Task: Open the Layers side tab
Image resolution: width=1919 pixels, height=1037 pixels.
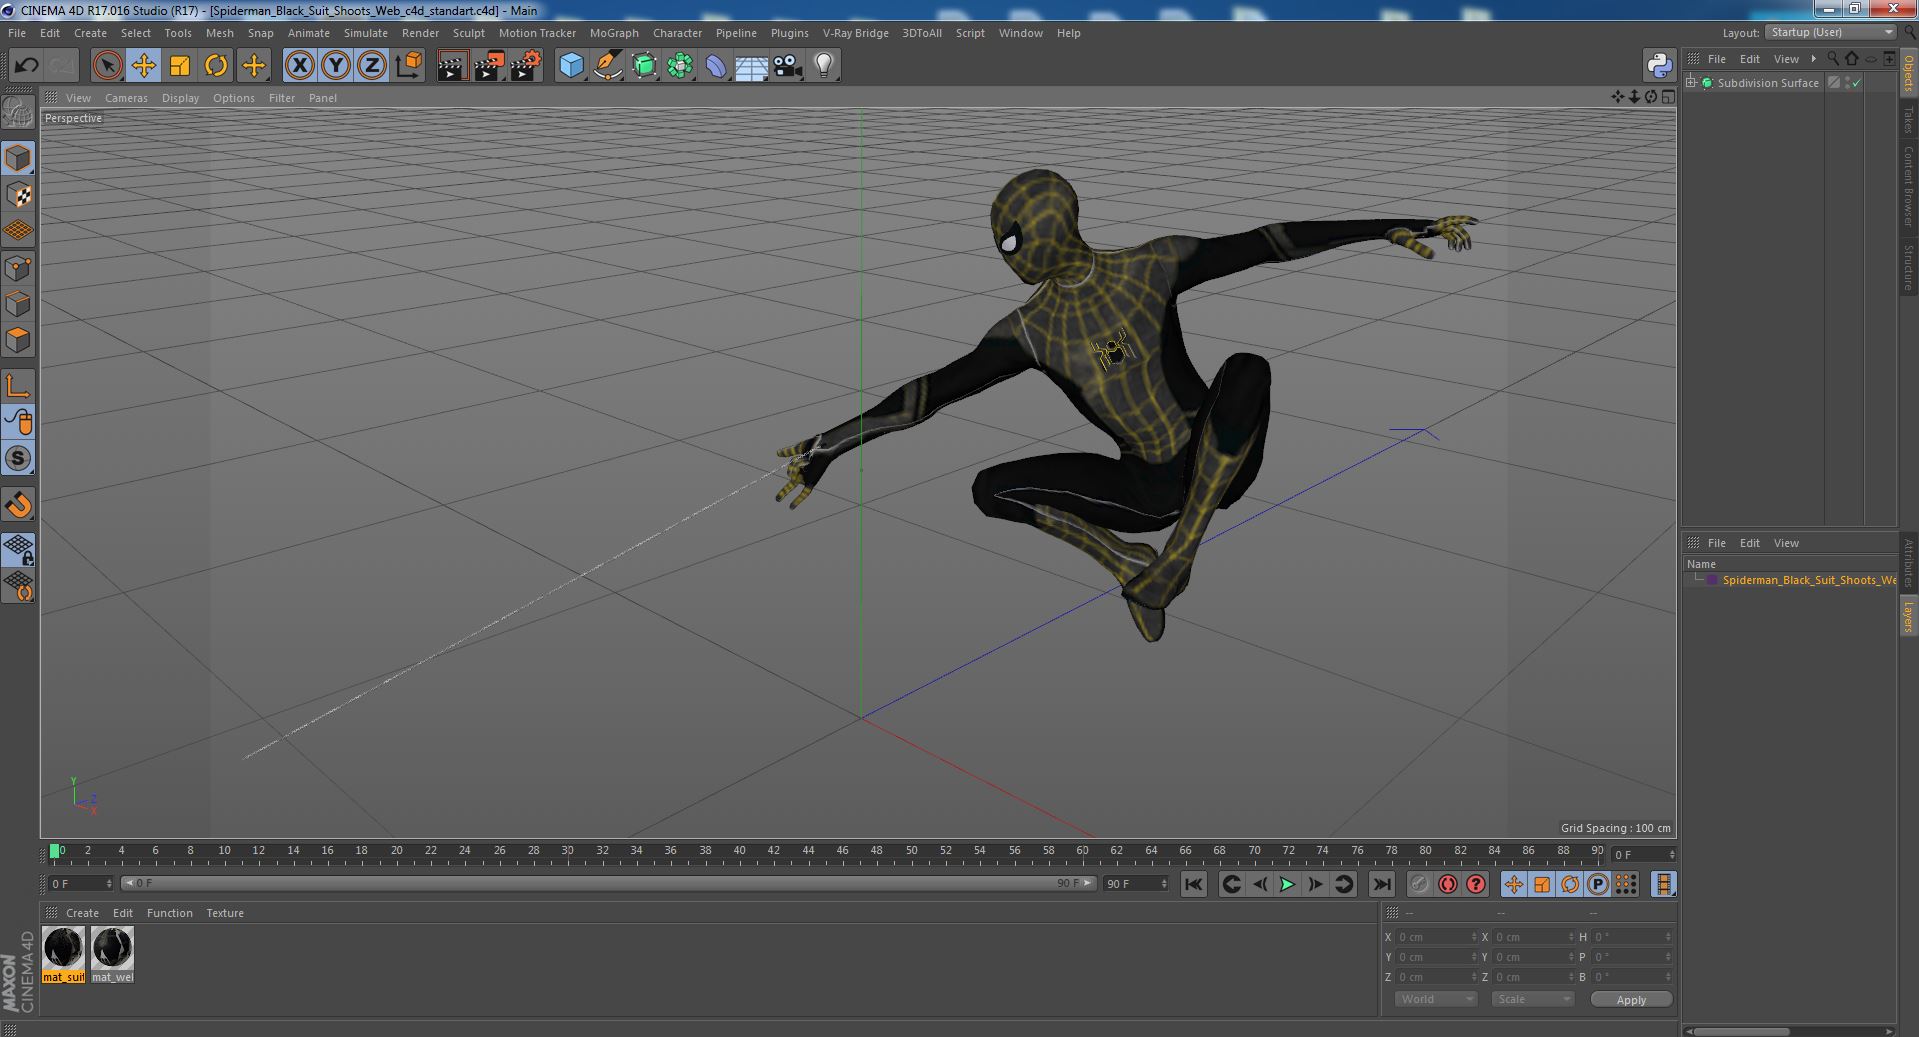Action: point(1908,617)
